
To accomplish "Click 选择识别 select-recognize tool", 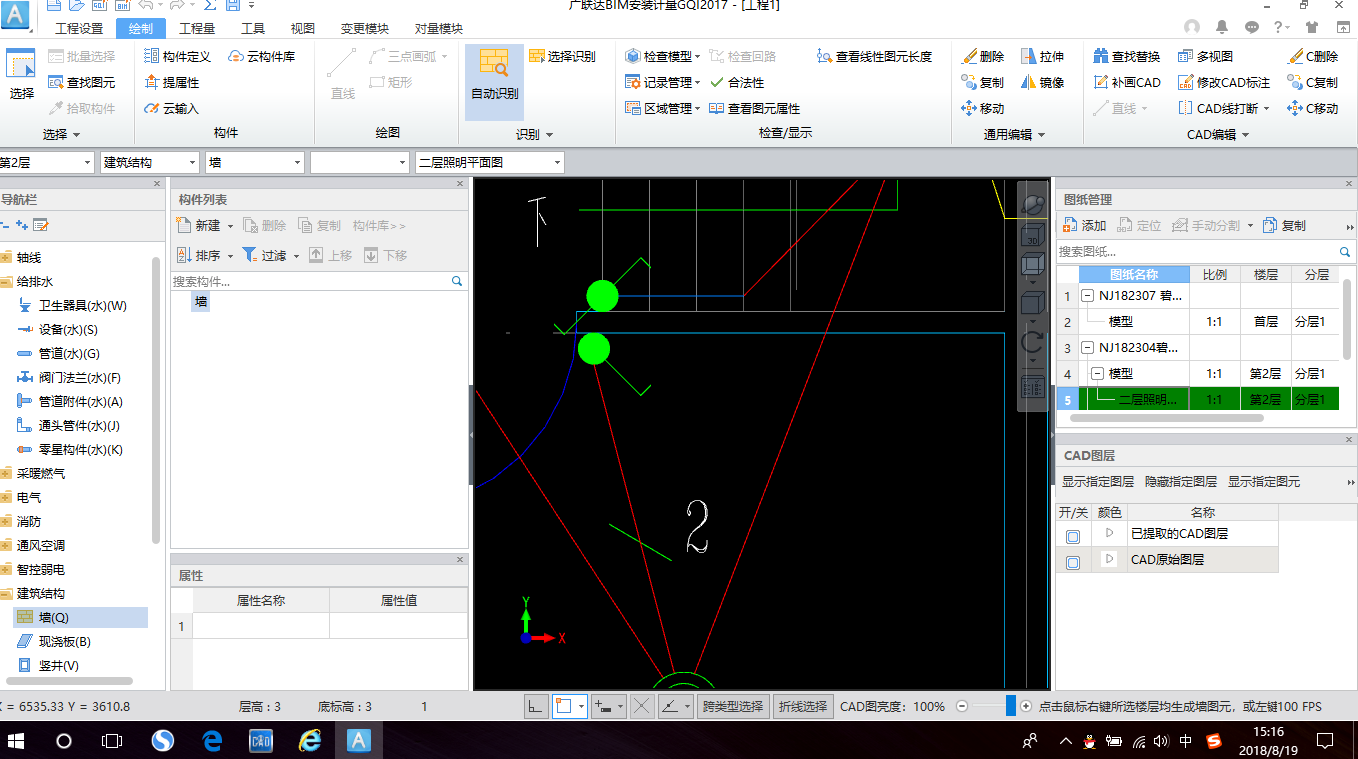I will coord(562,56).
